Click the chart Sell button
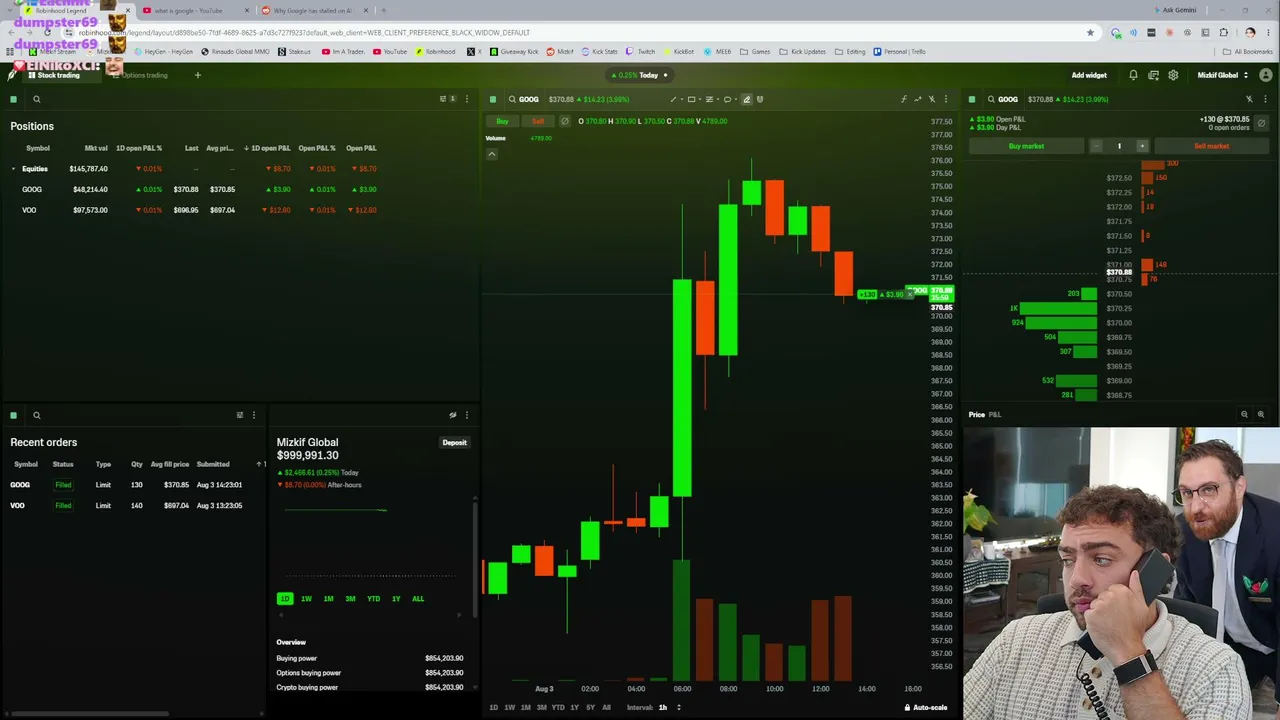Screen dimensions: 1280x720 [537, 121]
